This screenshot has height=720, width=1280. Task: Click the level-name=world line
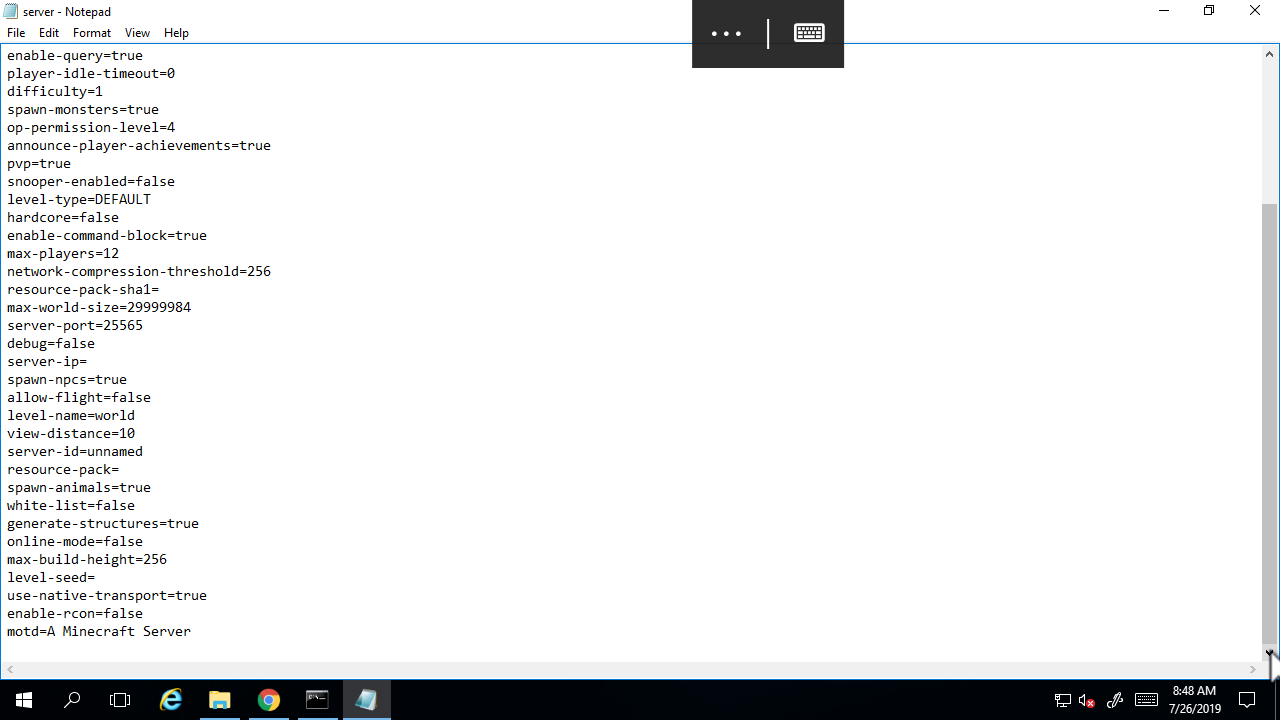point(71,416)
